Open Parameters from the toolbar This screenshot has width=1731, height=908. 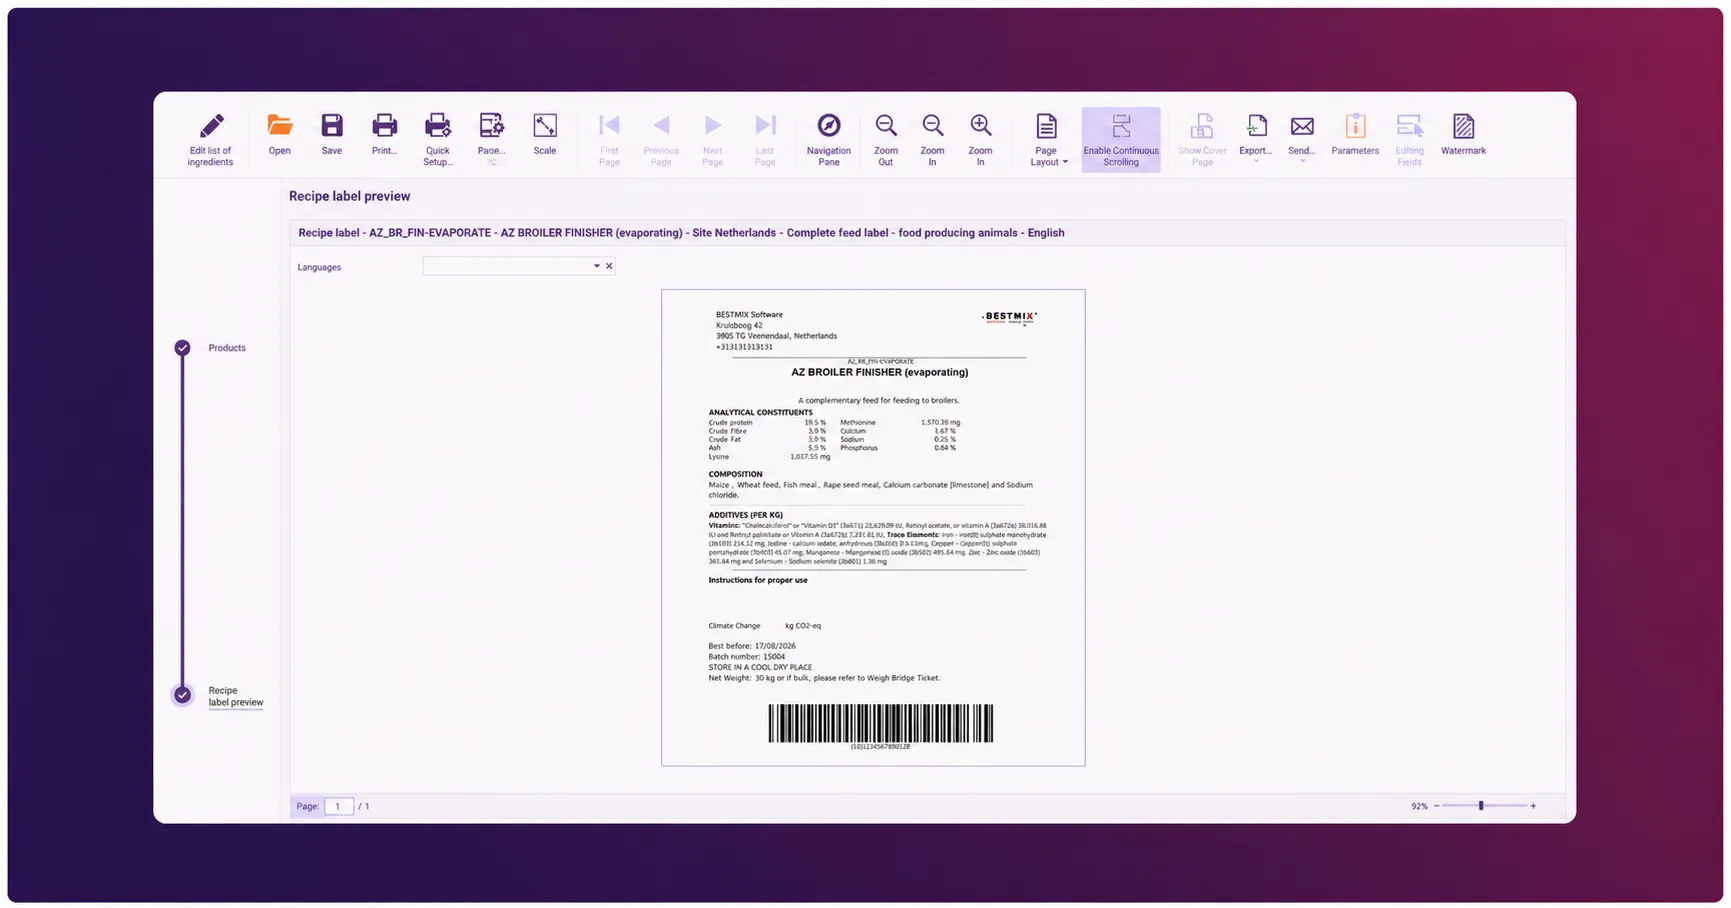coord(1355,133)
